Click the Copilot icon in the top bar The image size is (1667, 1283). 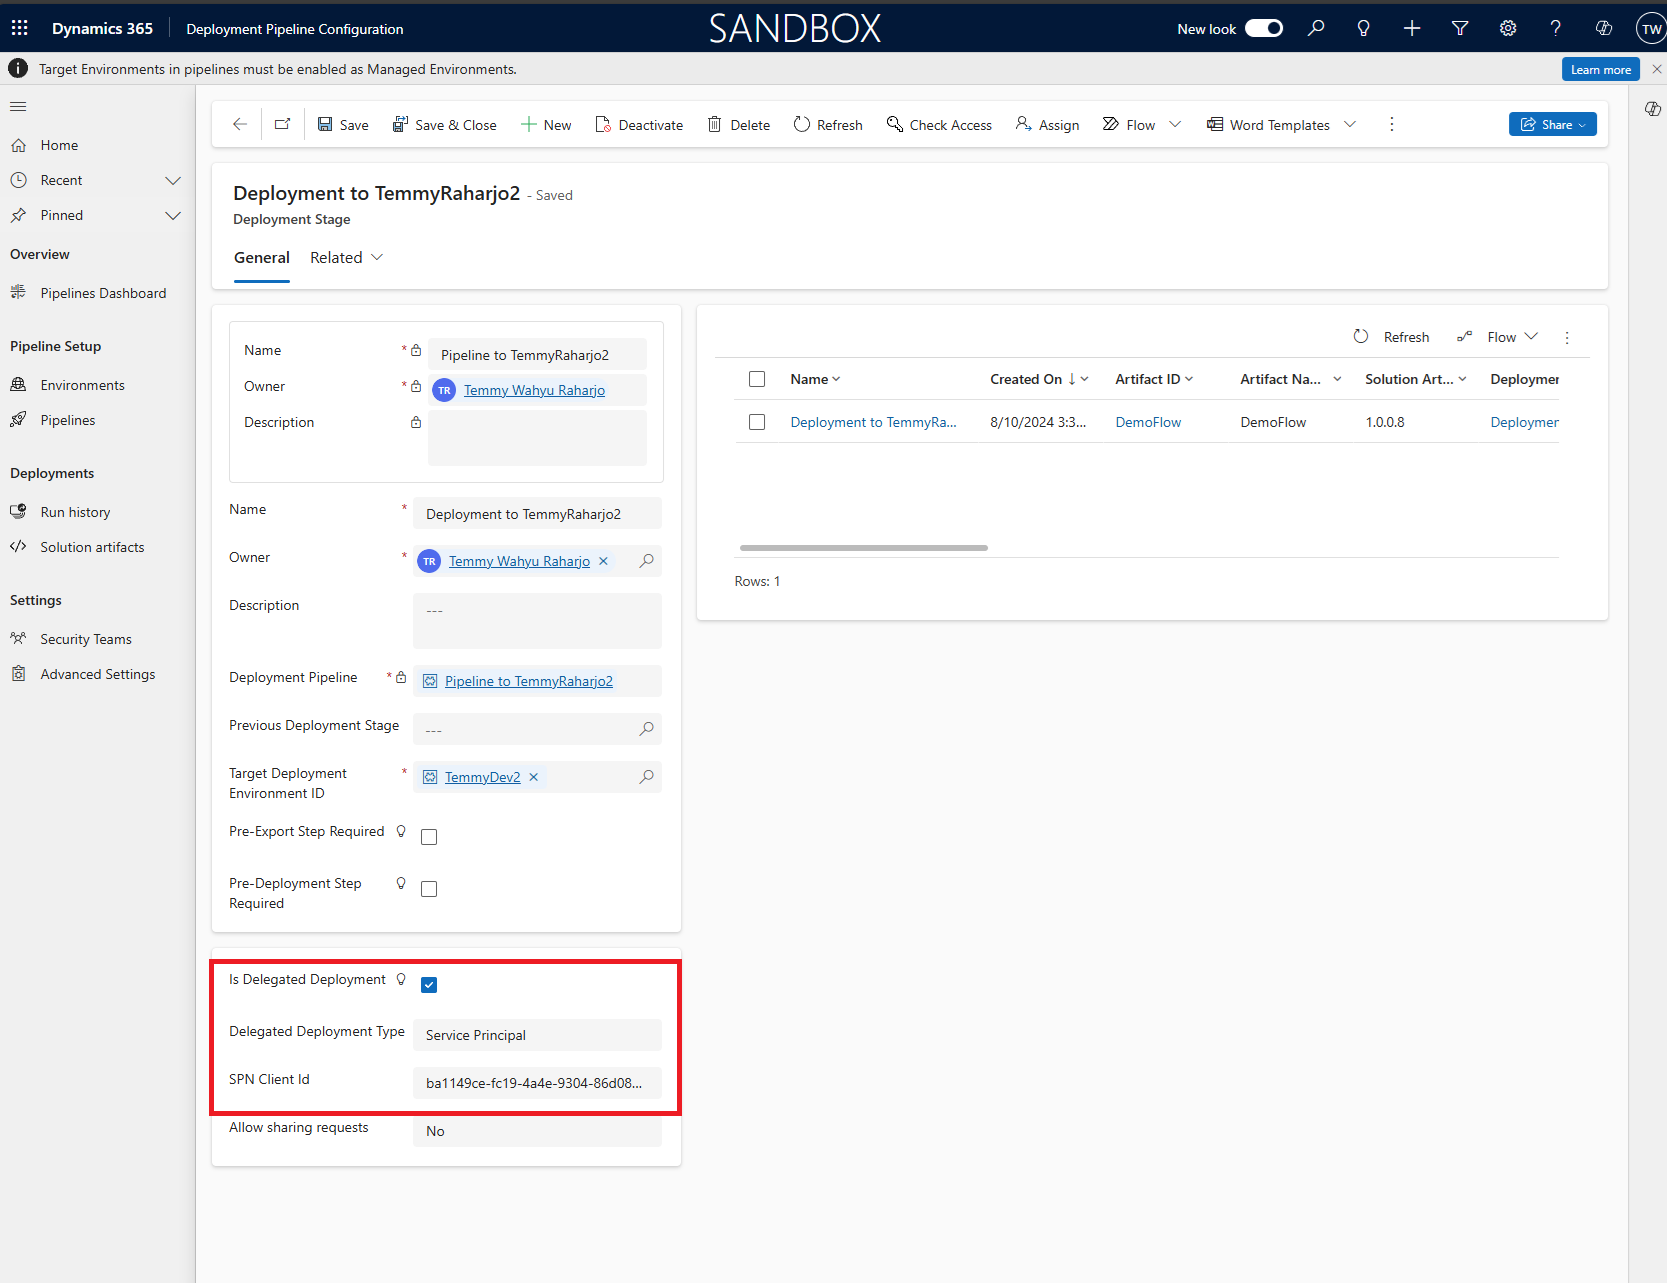point(1604,28)
